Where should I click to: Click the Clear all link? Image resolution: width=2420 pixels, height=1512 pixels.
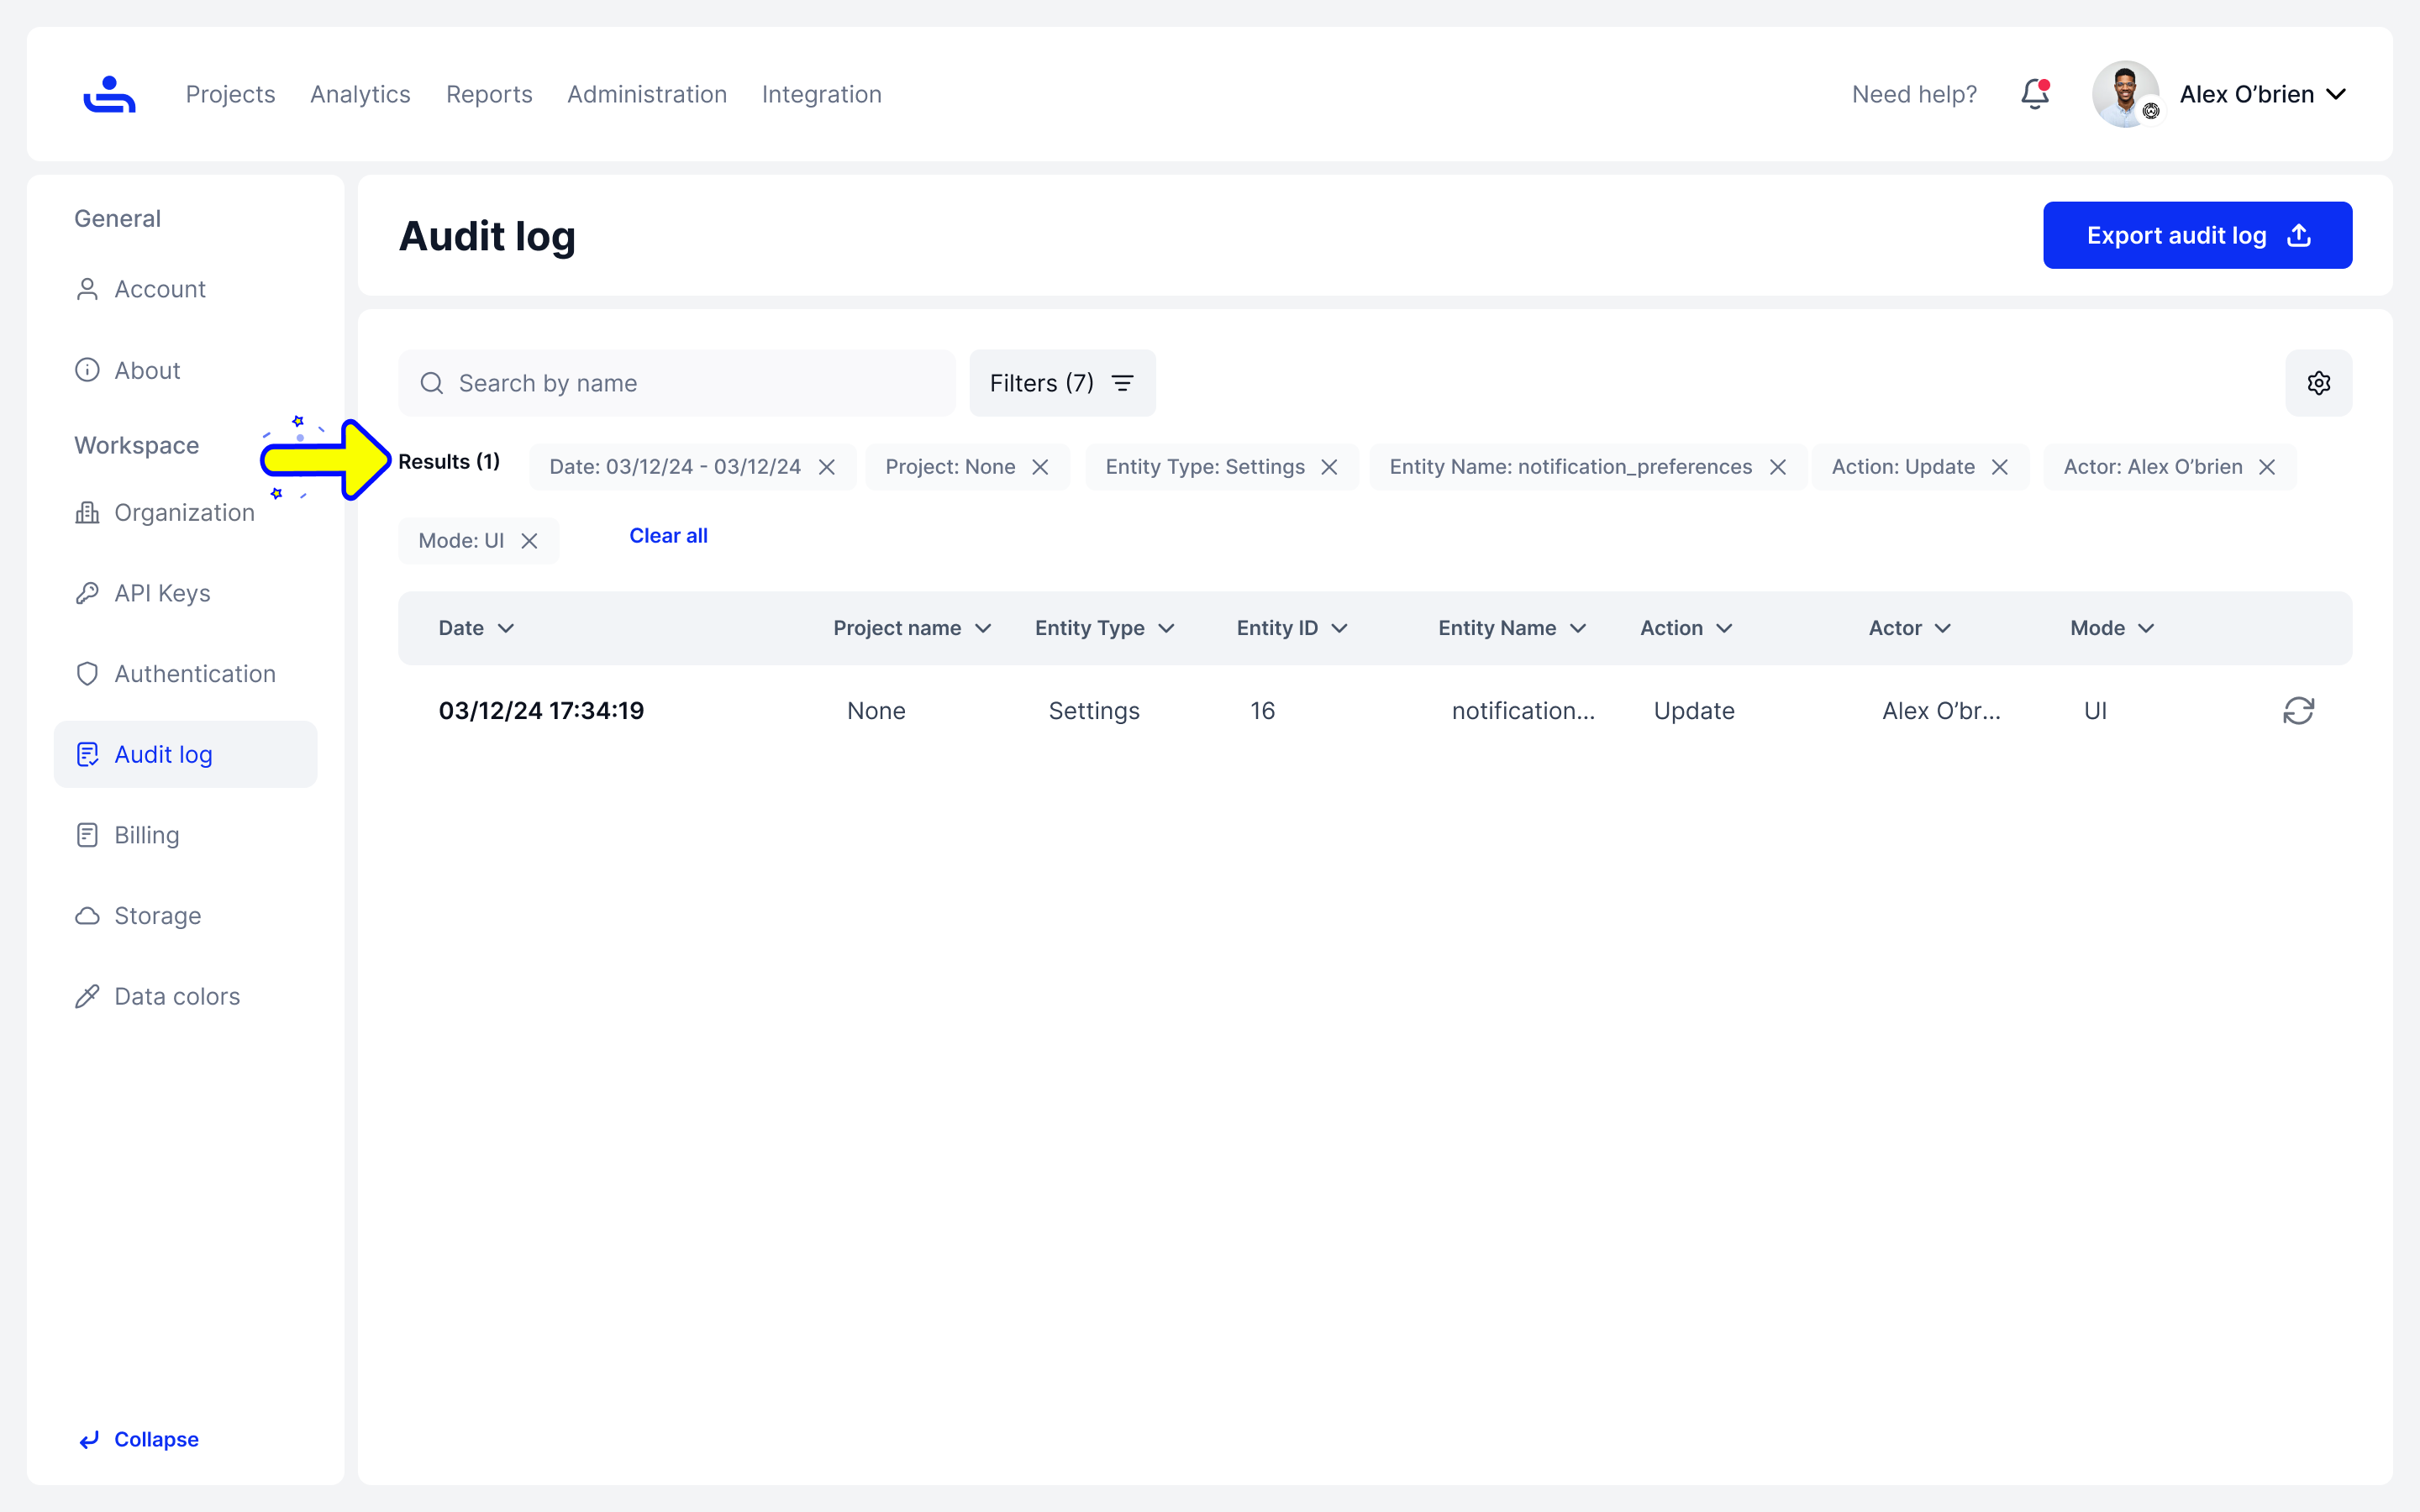tap(668, 536)
